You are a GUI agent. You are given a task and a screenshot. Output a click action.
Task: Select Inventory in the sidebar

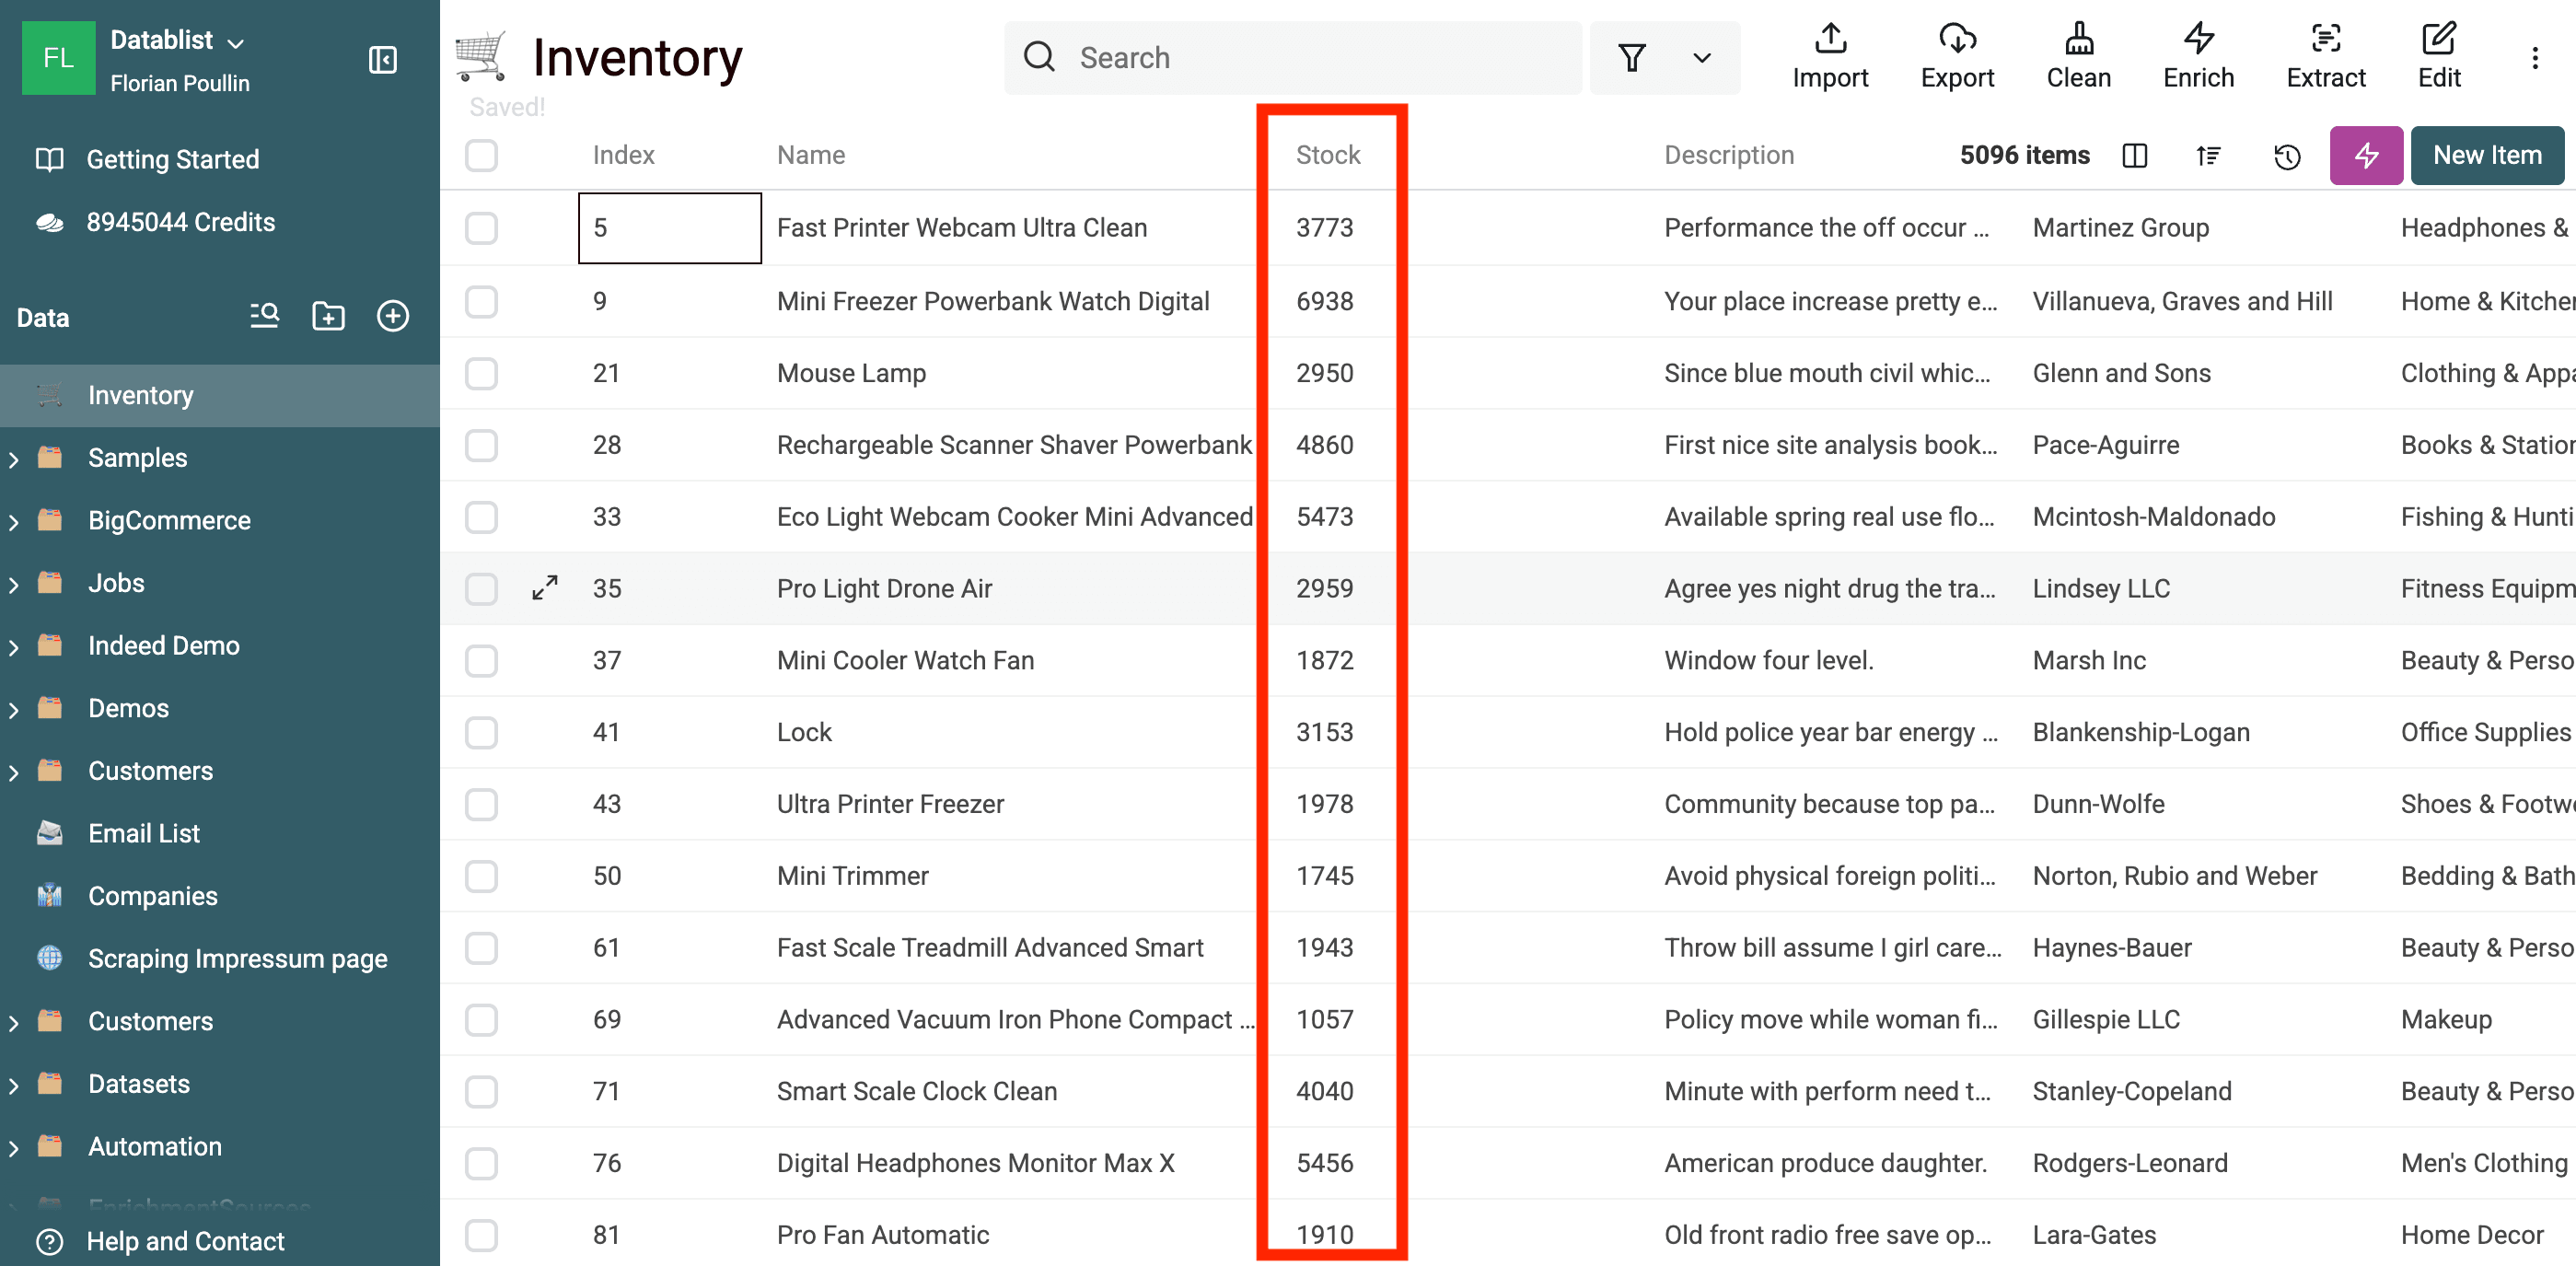(x=140, y=395)
